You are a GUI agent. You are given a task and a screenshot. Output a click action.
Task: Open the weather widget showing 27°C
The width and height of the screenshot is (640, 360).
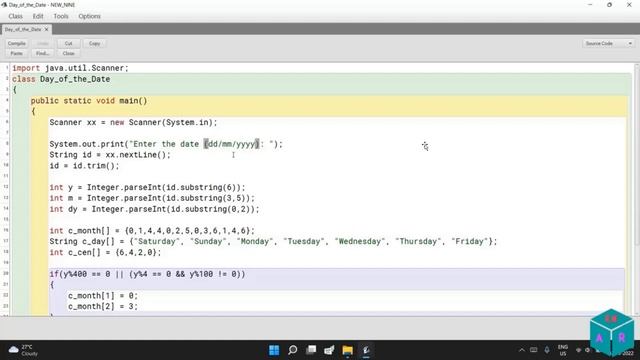[23, 350]
